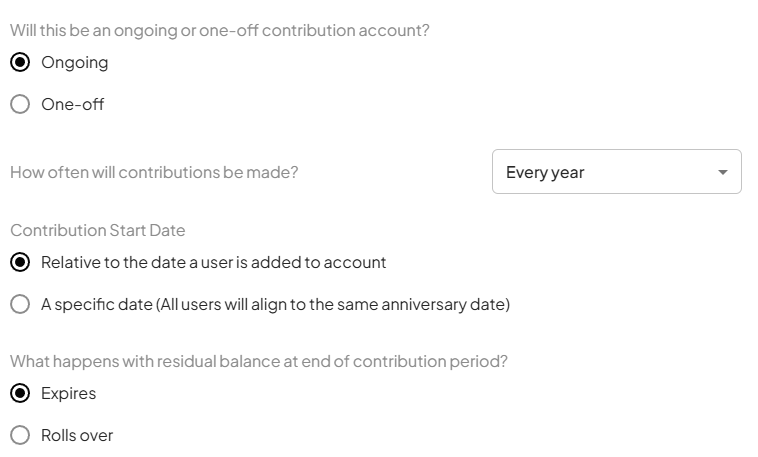
Task: Click the 'Every year' selected value text
Action: tap(545, 172)
